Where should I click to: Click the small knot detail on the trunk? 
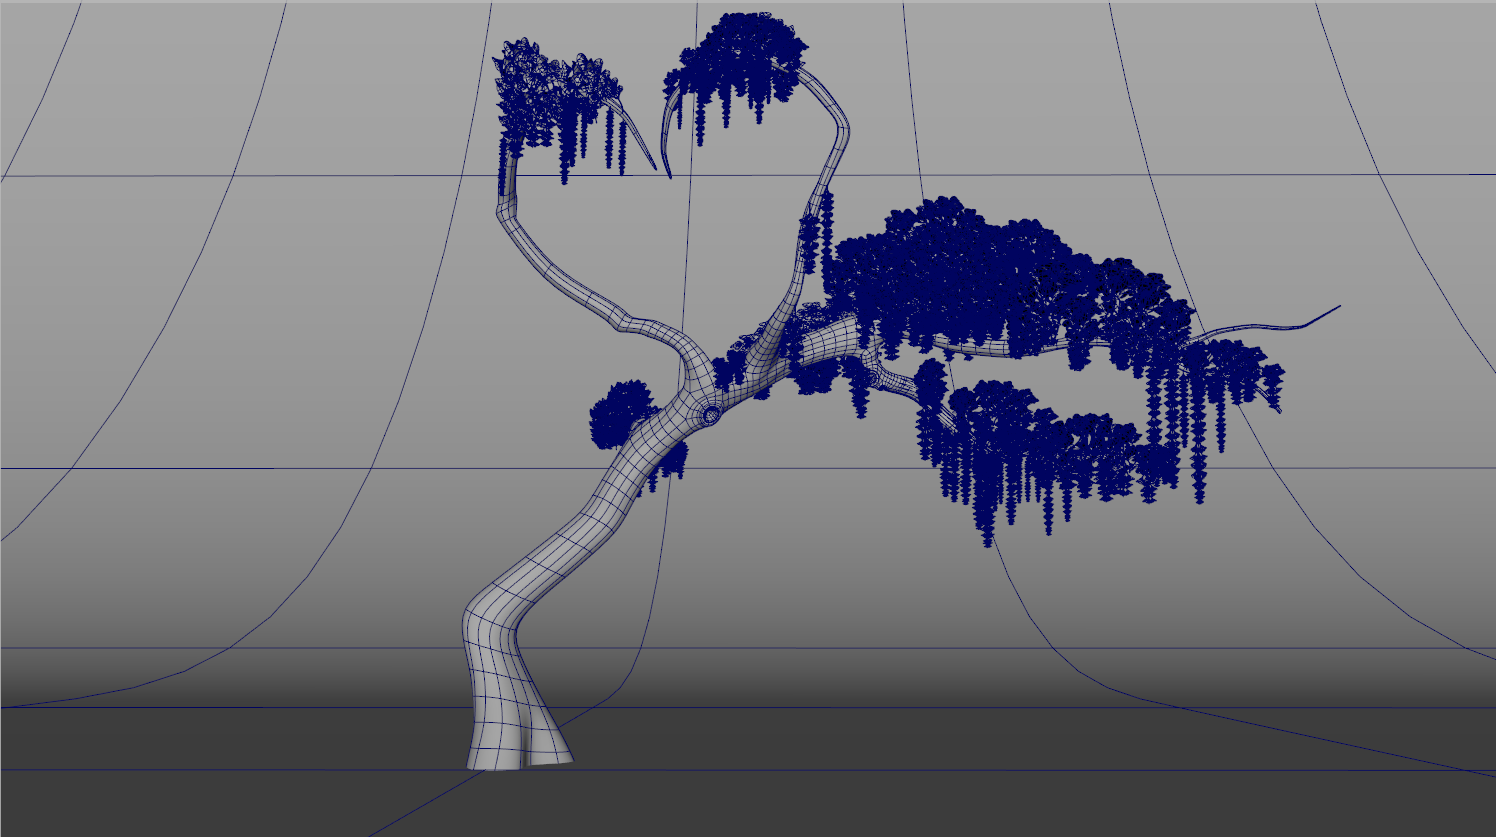pos(712,412)
